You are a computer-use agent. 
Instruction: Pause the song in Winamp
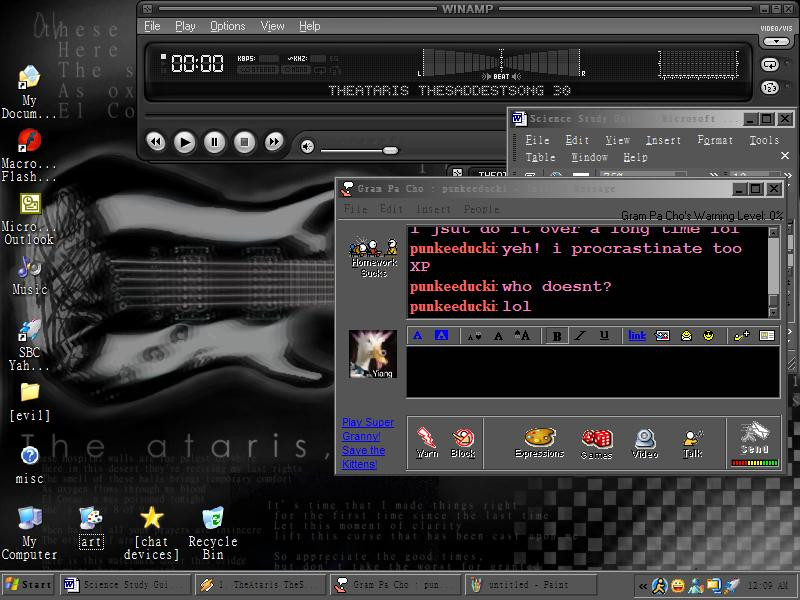214,142
